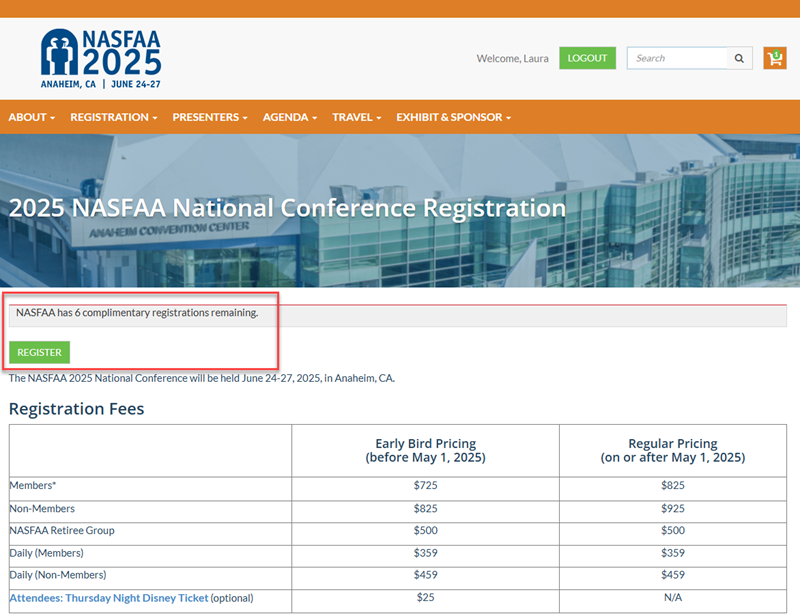Click the N/A cell in Regular Pricing

tap(673, 597)
